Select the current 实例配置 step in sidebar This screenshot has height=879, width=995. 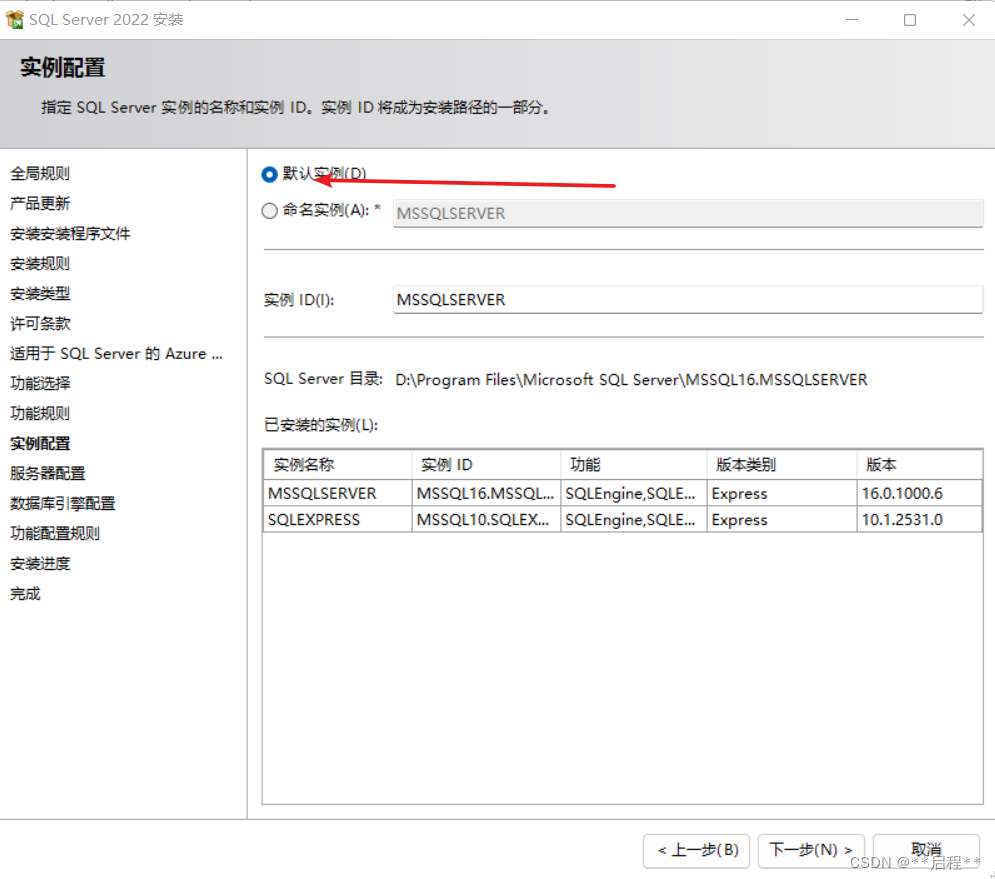coord(40,444)
